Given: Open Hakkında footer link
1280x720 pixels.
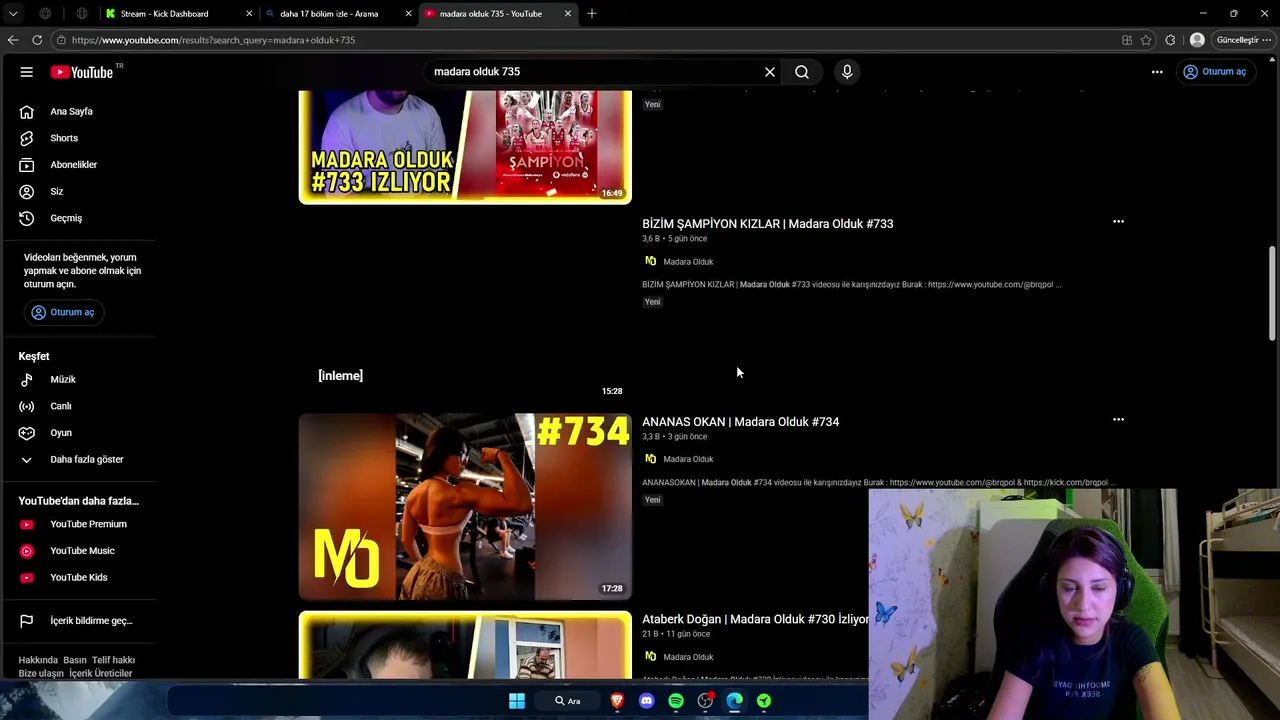Looking at the screenshot, I should click(x=38, y=660).
